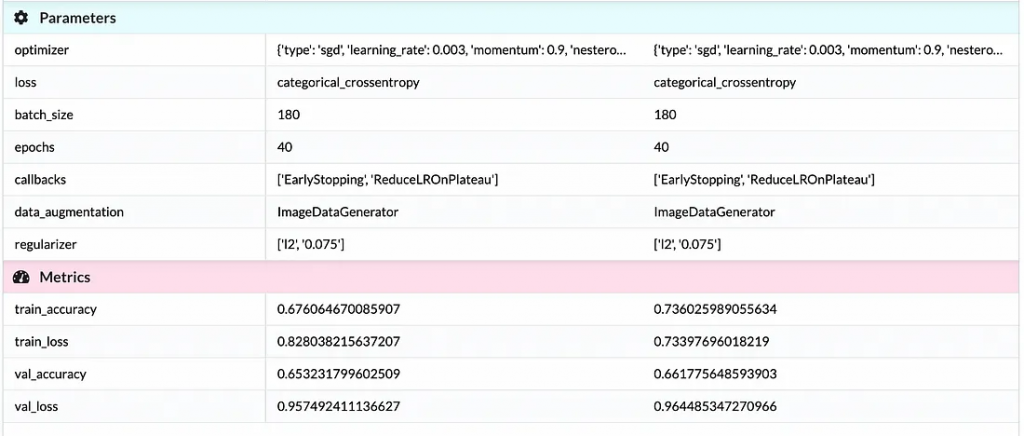Click second run's callbacks list value
The image size is (1024, 436).
[764, 179]
